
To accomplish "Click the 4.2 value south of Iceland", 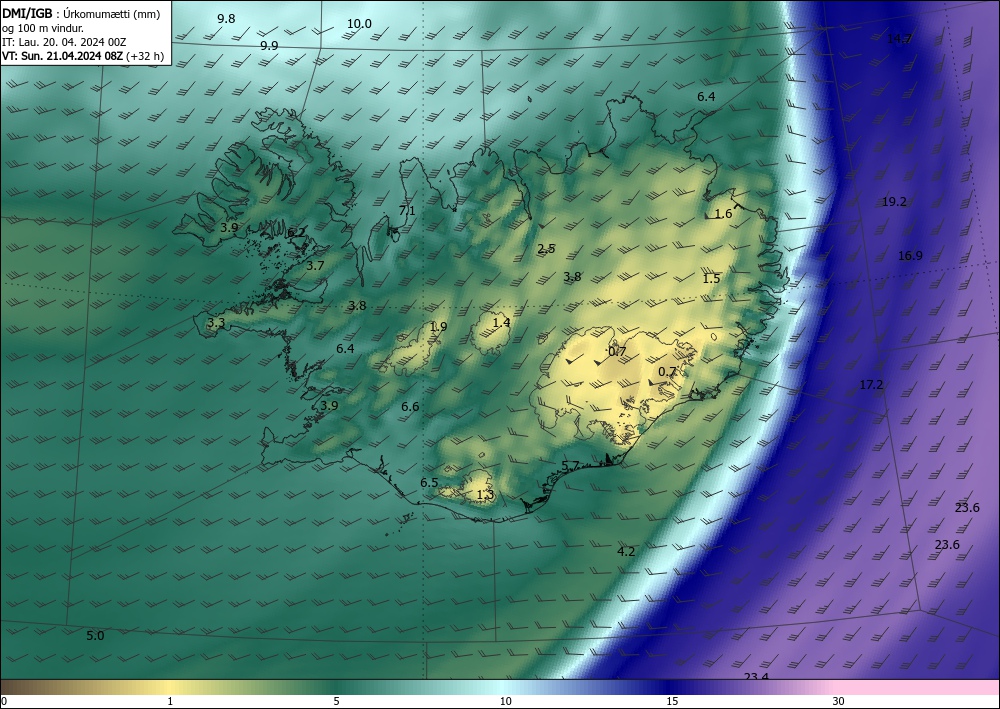I will click(626, 552).
